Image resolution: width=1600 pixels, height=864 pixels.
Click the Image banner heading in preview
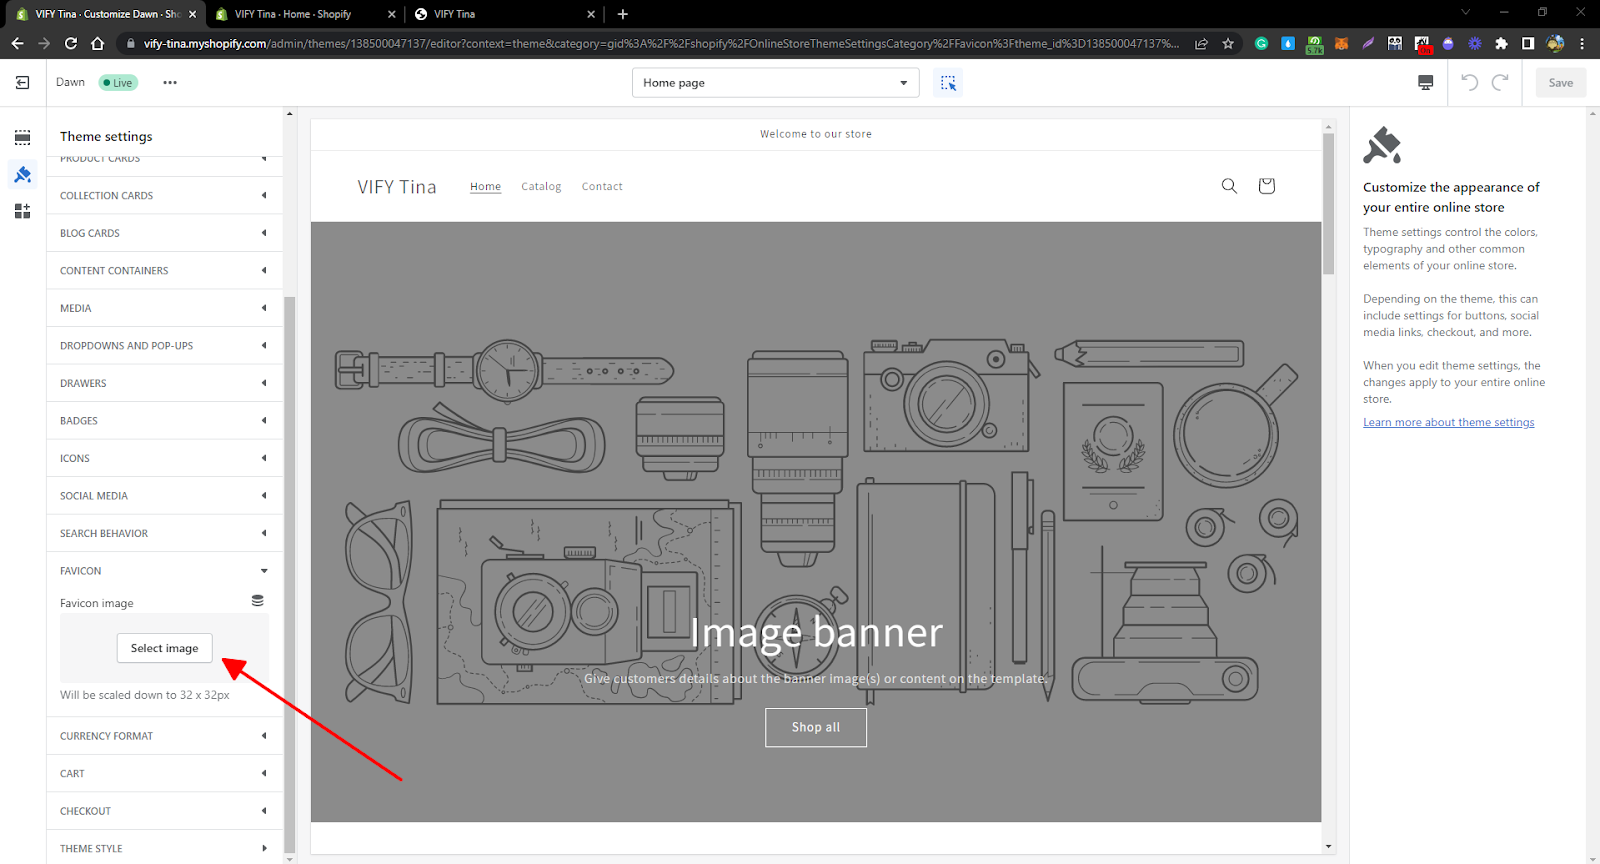[816, 632]
